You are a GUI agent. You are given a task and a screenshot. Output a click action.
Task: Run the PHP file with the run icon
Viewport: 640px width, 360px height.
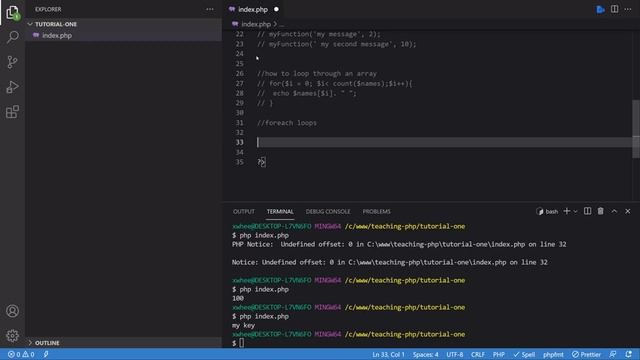click(x=600, y=9)
